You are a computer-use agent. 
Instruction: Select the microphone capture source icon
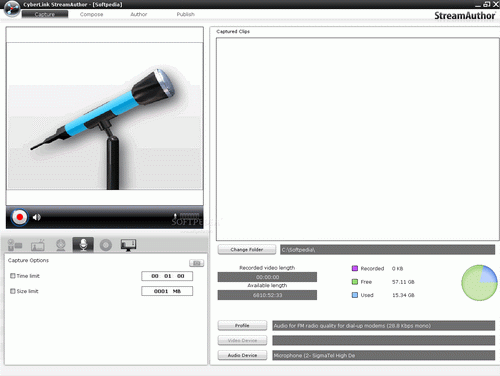pos(83,245)
